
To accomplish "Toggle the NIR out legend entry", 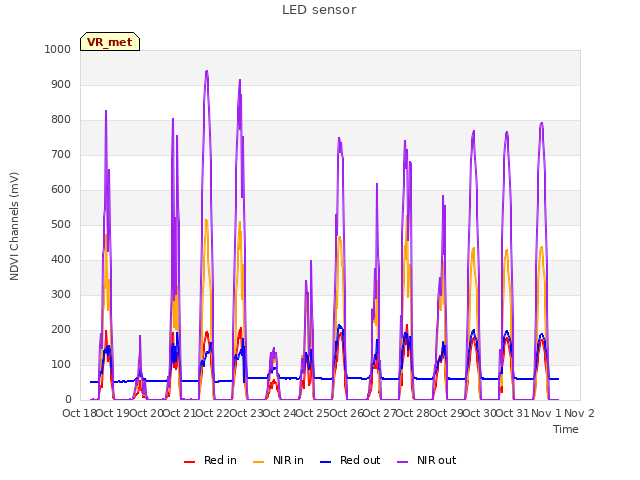I will 427,460.
